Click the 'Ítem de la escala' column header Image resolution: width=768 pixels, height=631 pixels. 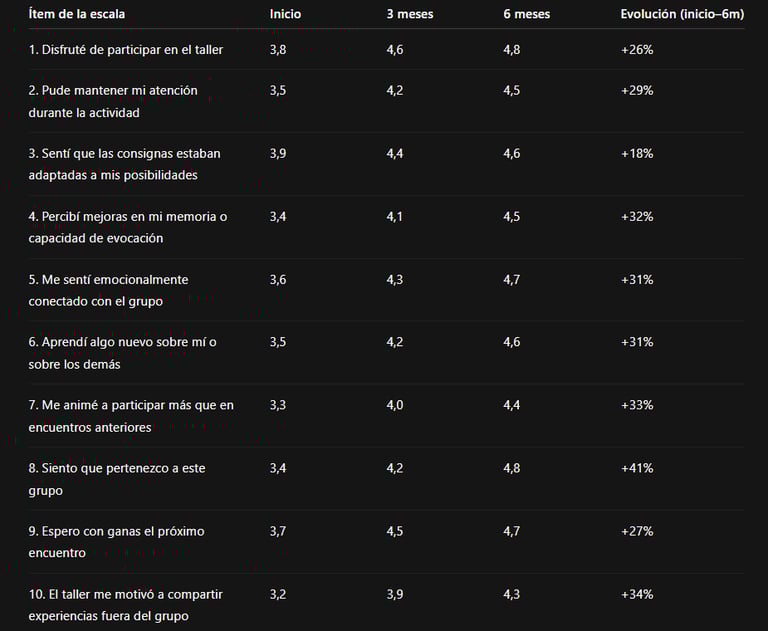coord(76,14)
